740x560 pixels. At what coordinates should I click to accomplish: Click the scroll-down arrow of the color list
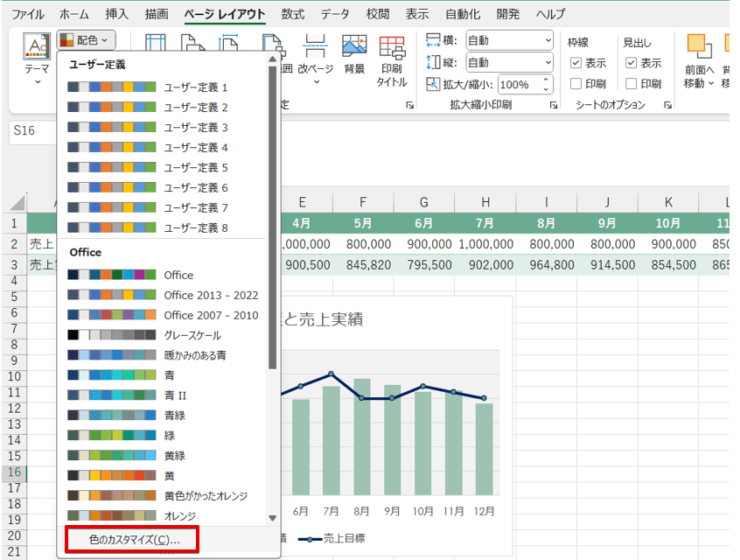click(273, 517)
